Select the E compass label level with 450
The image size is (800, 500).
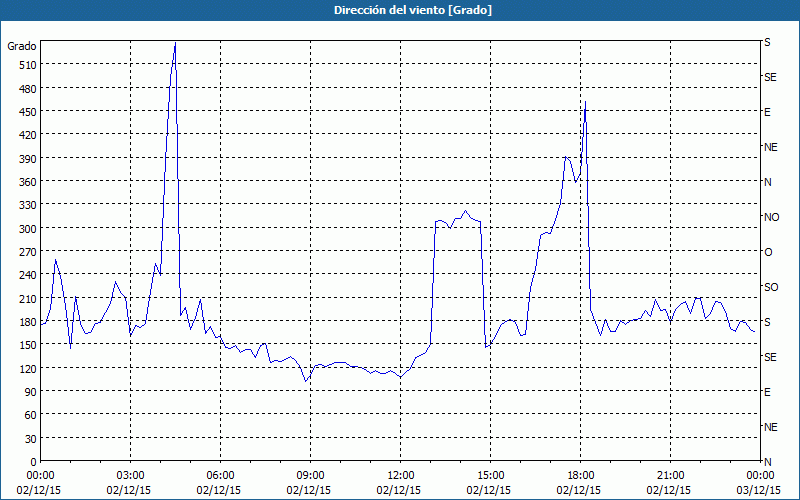767,112
